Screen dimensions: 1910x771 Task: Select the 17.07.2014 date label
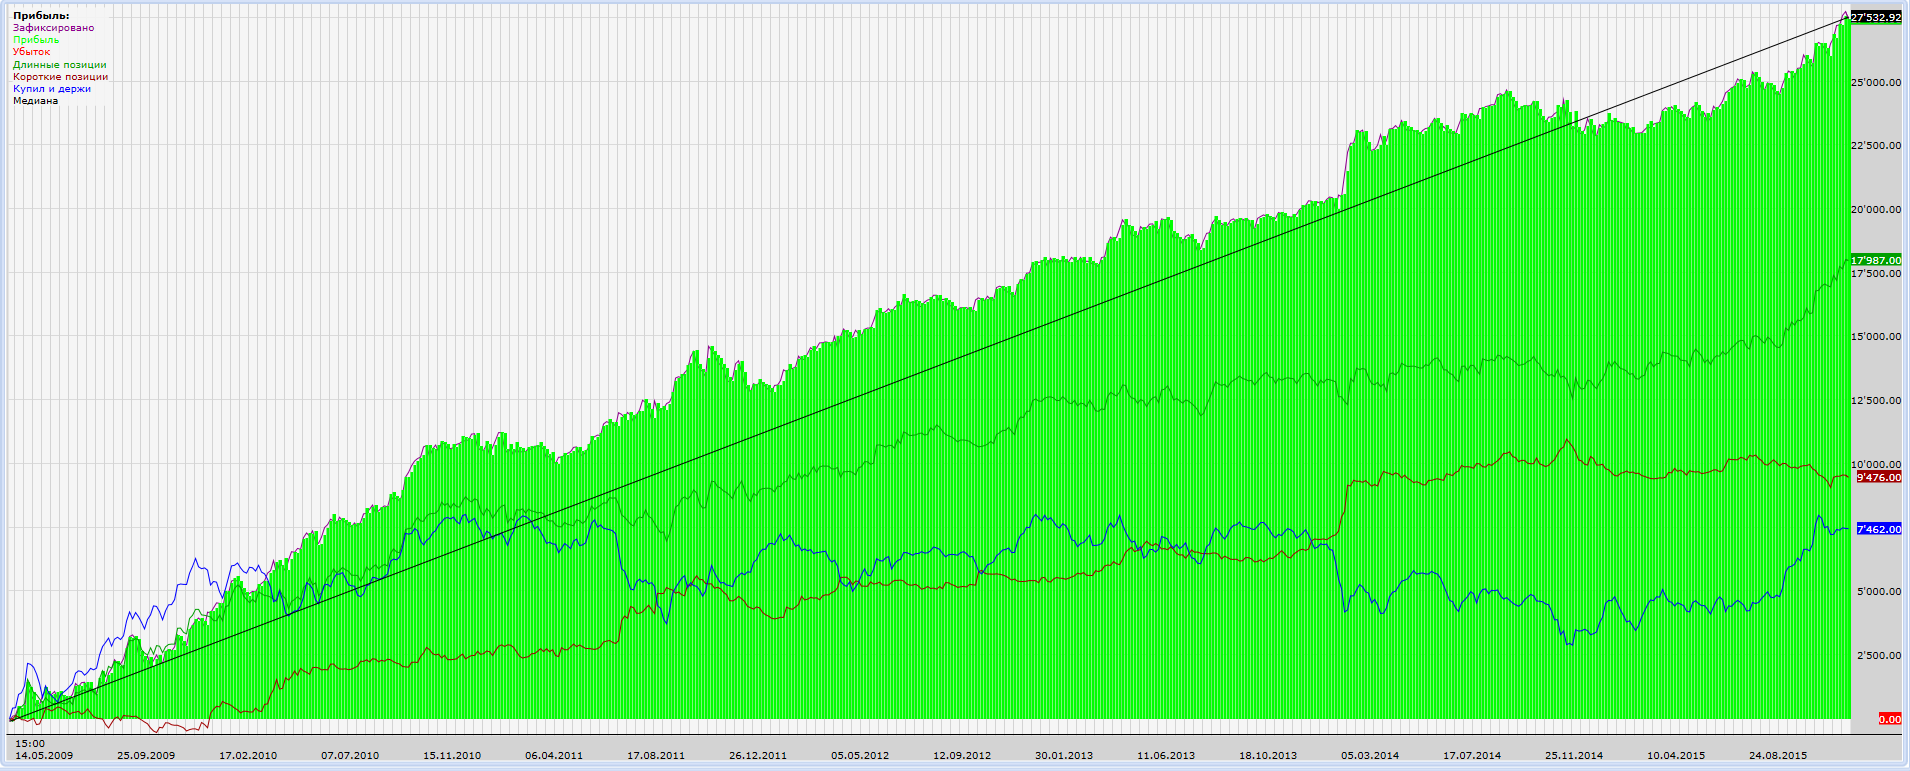pos(1472,756)
